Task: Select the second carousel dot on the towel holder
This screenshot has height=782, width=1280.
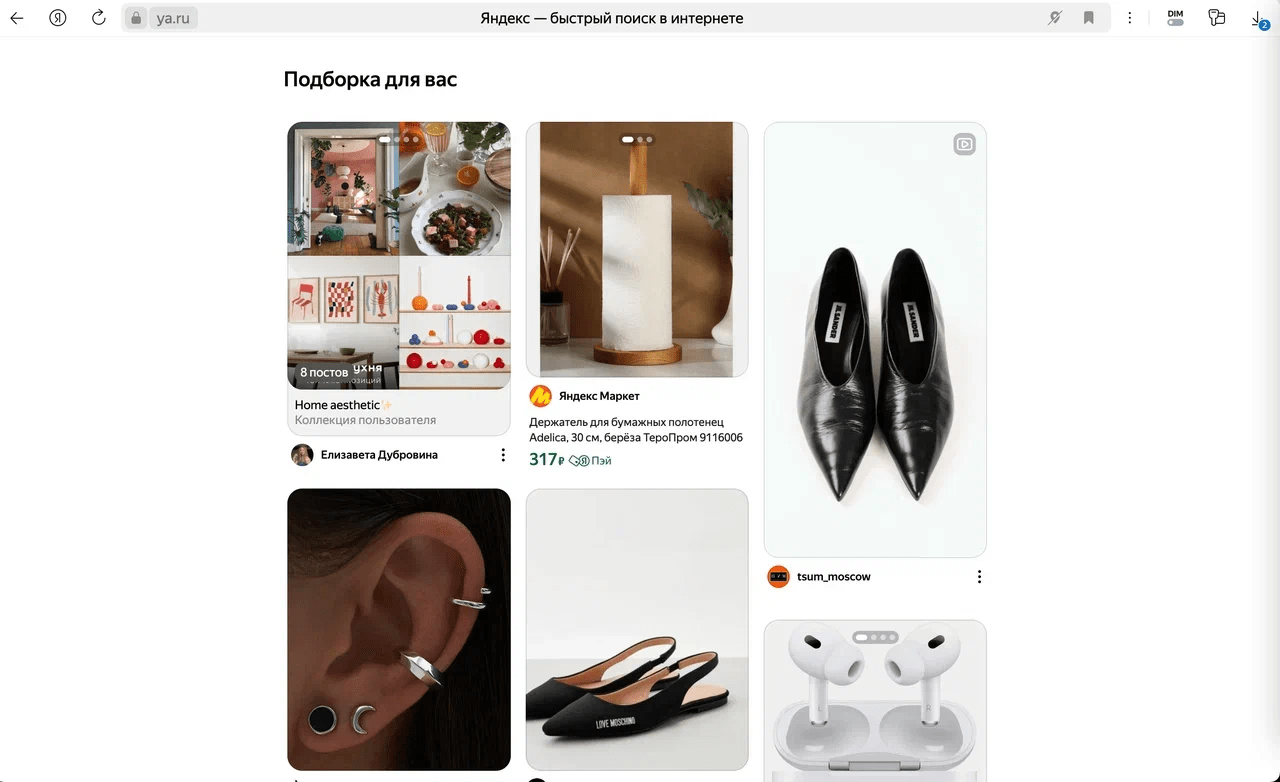Action: pos(640,140)
